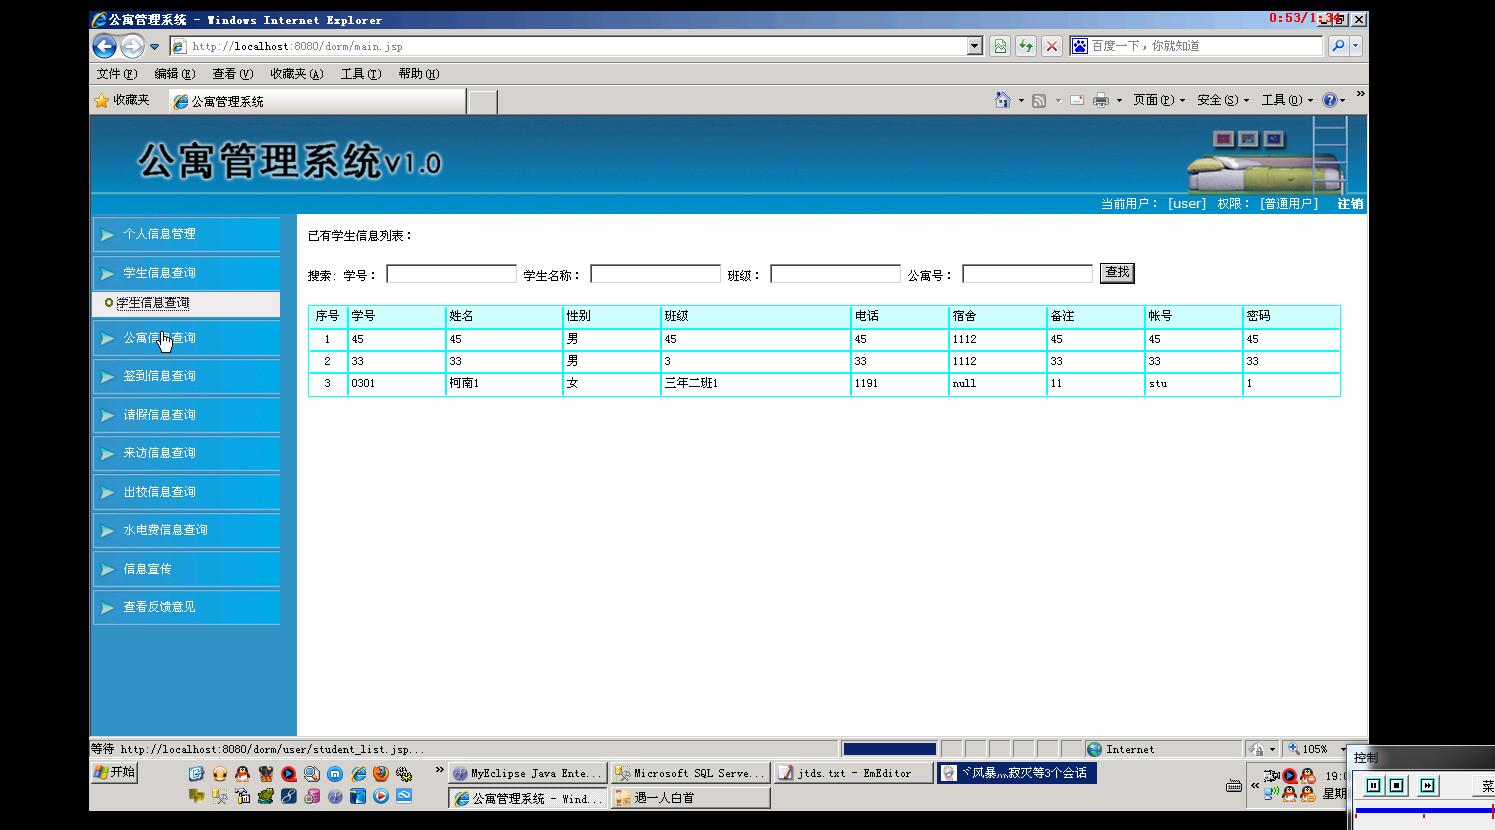Image resolution: width=1495 pixels, height=830 pixels.
Task: Click the 班级 search input field
Action: tap(835, 274)
